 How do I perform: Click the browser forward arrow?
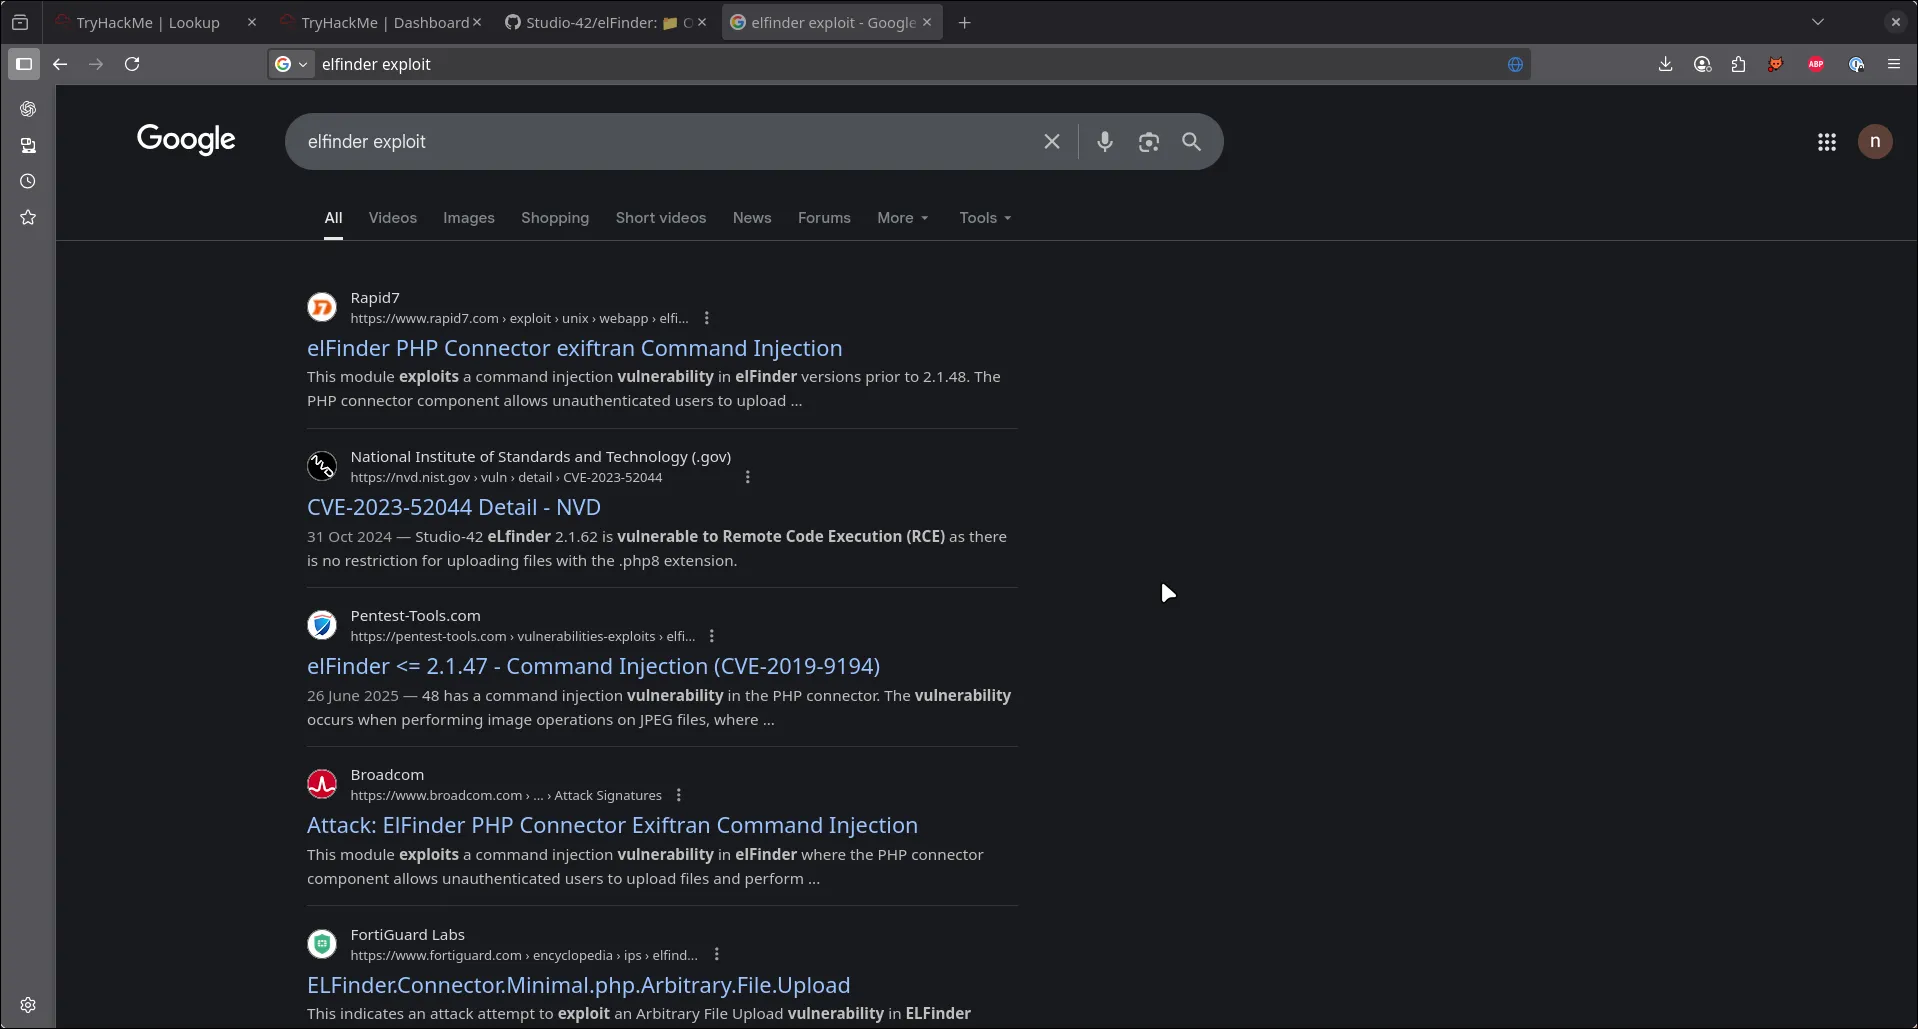tap(96, 64)
